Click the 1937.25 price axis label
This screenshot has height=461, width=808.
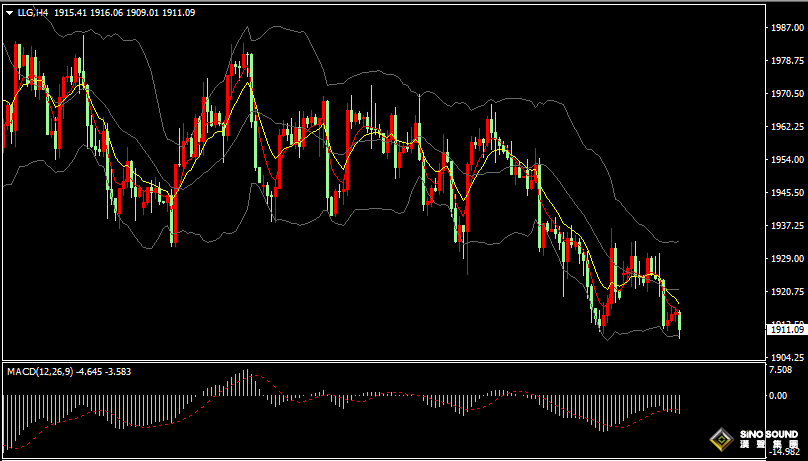point(783,226)
